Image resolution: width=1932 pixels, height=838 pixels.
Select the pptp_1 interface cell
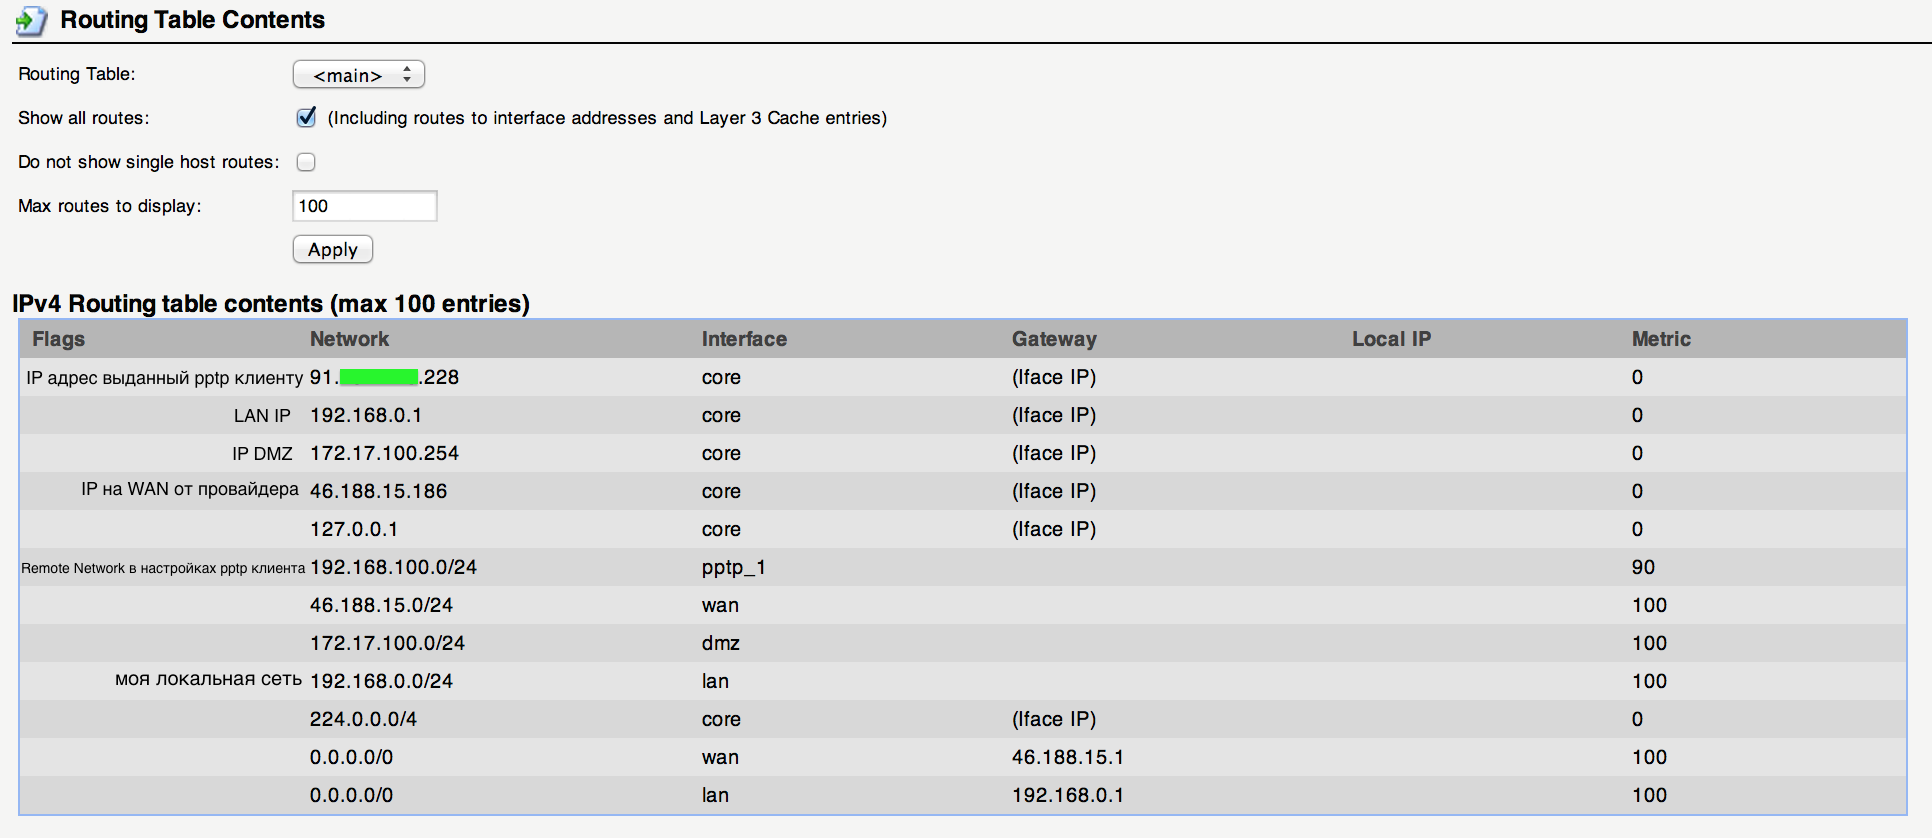[x=733, y=567]
